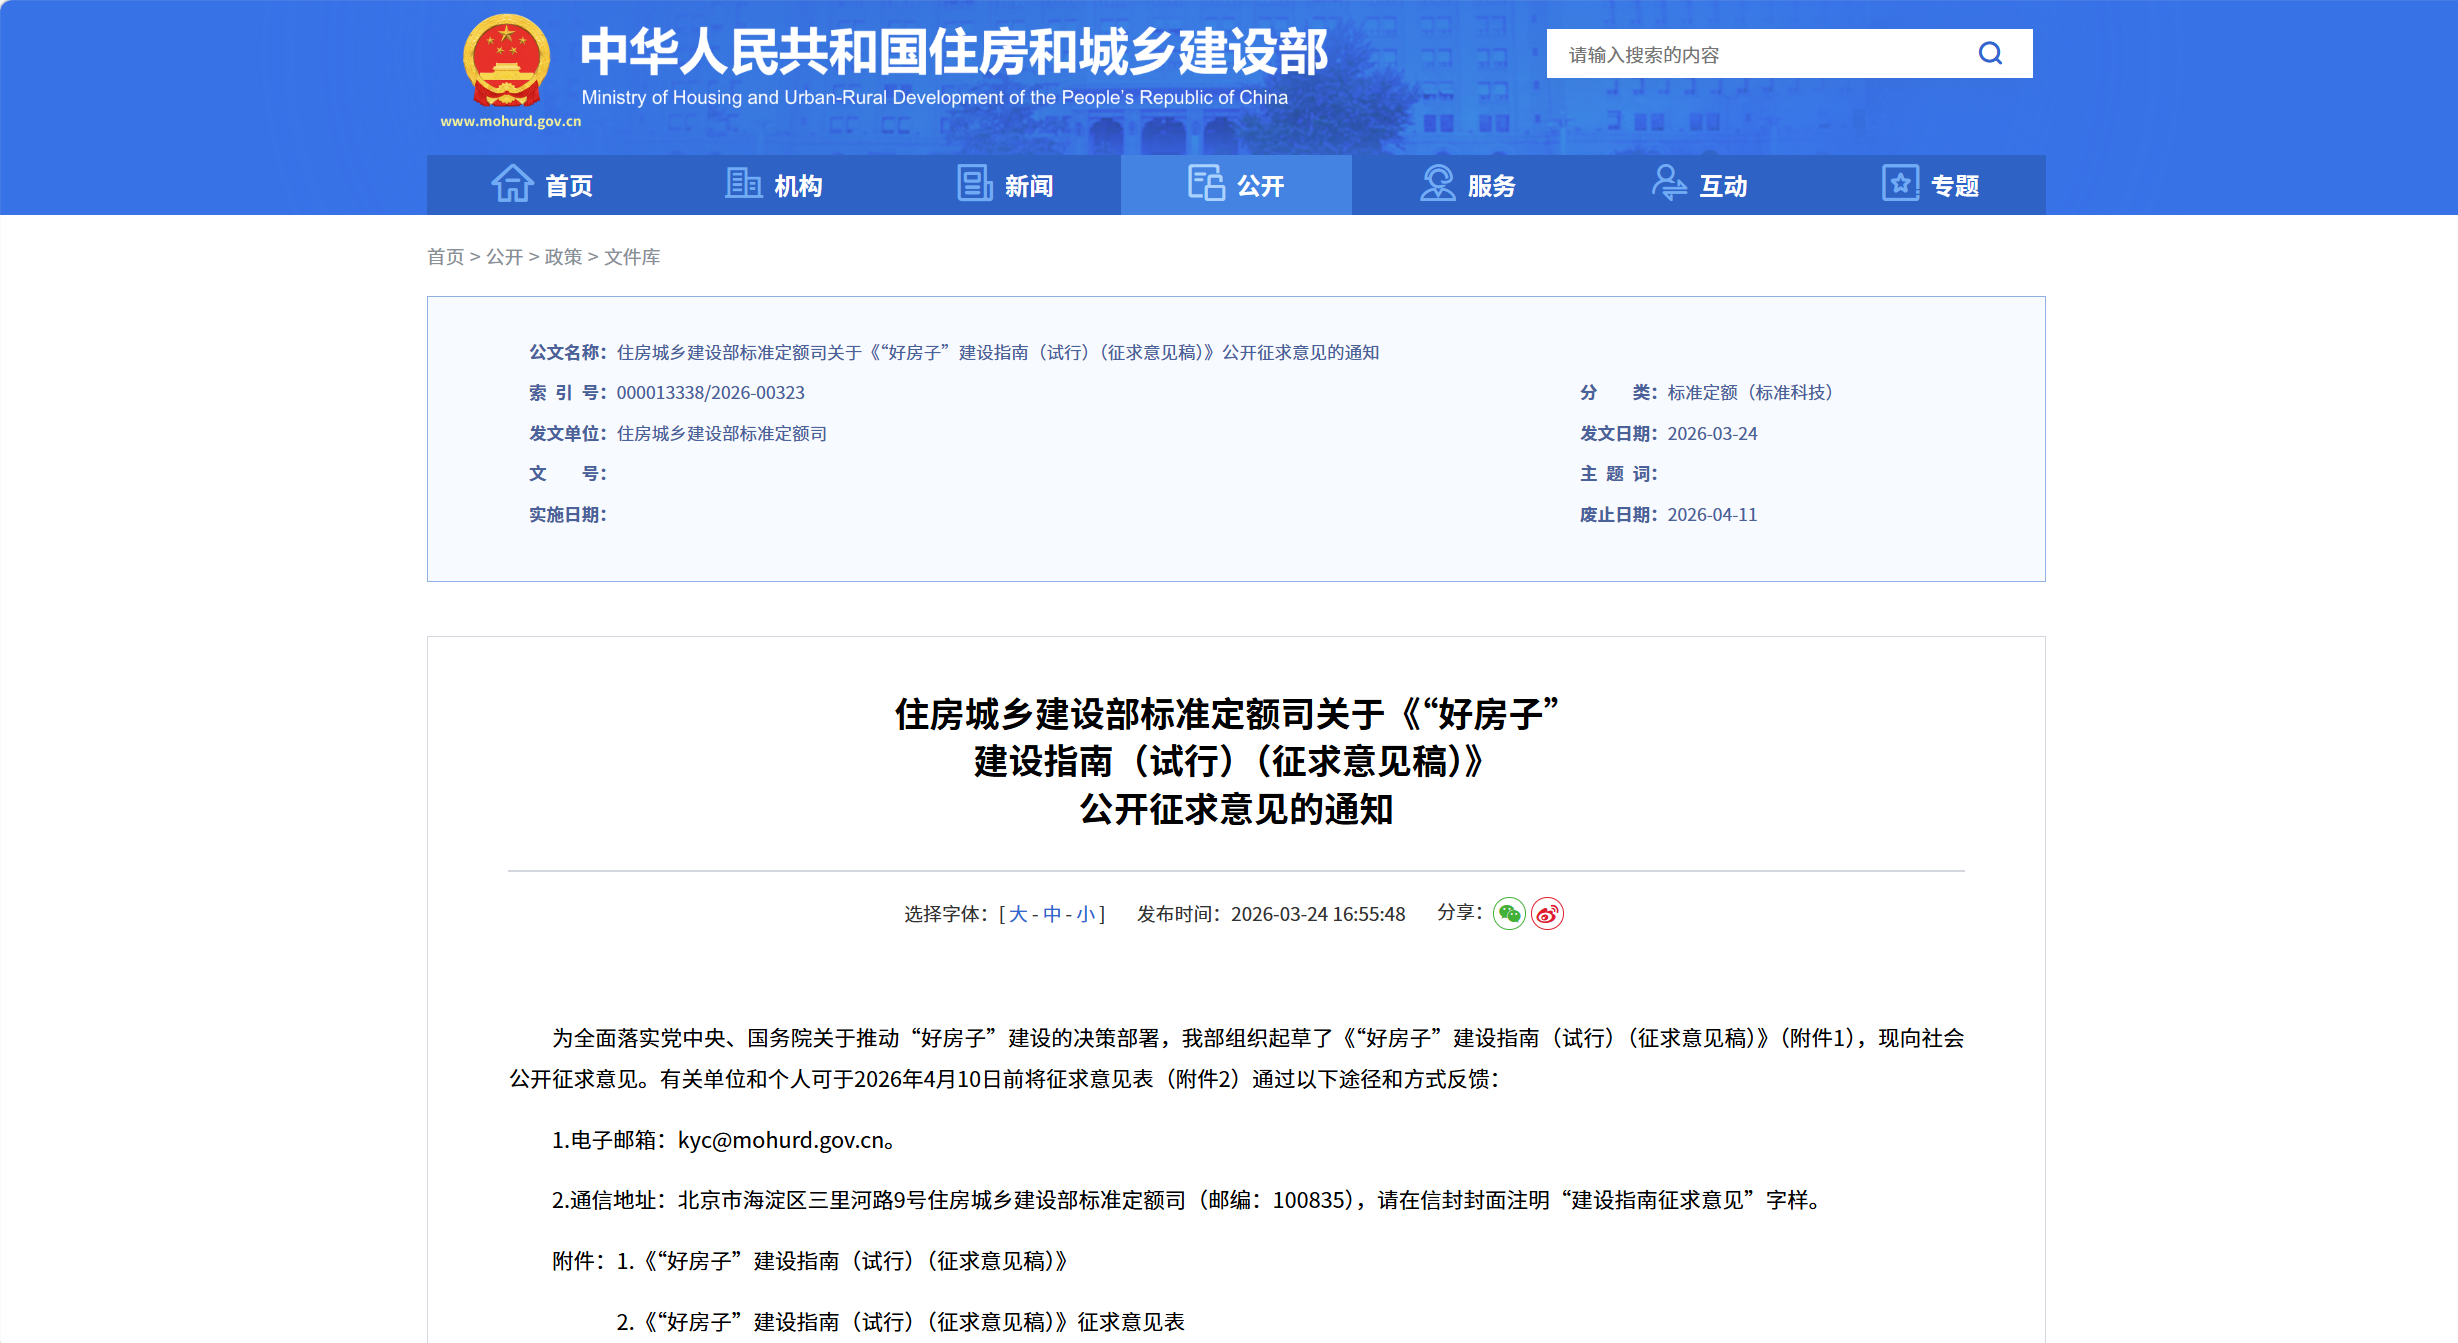Click the star icon for 专题
Image resolution: width=2458 pixels, height=1343 pixels.
tap(1900, 184)
